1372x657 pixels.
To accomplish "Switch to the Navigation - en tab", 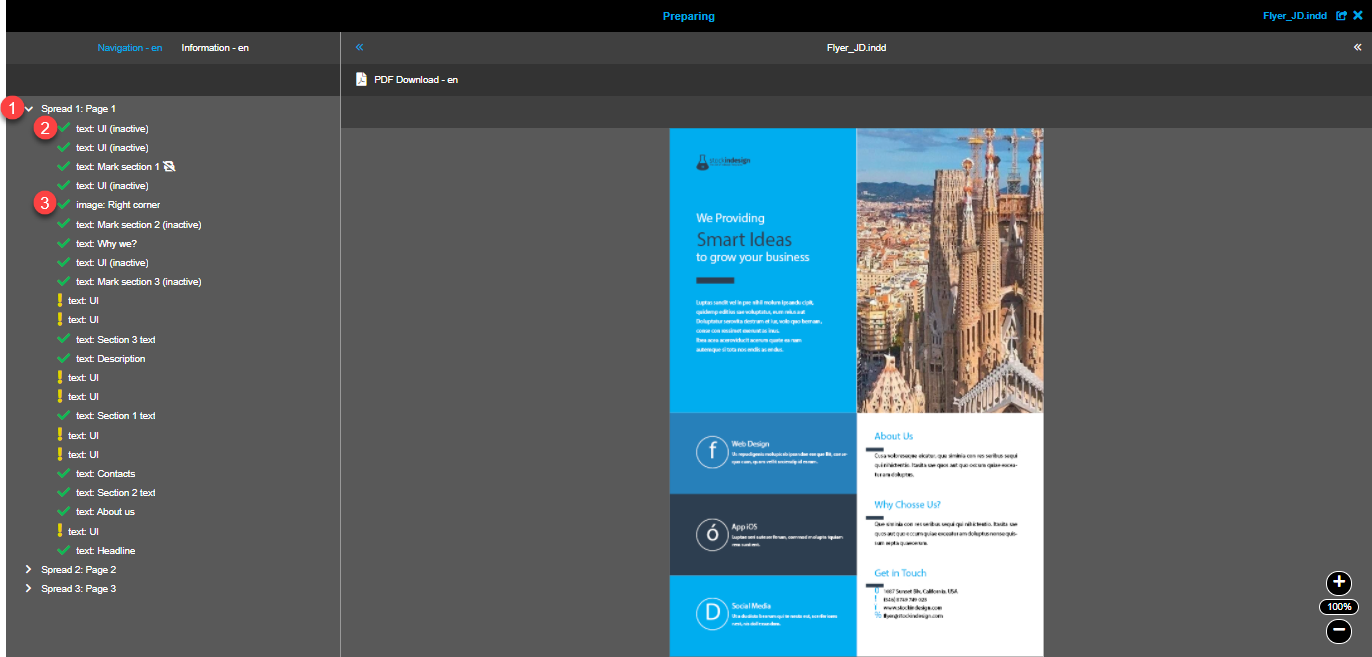I will pyautogui.click(x=130, y=47).
